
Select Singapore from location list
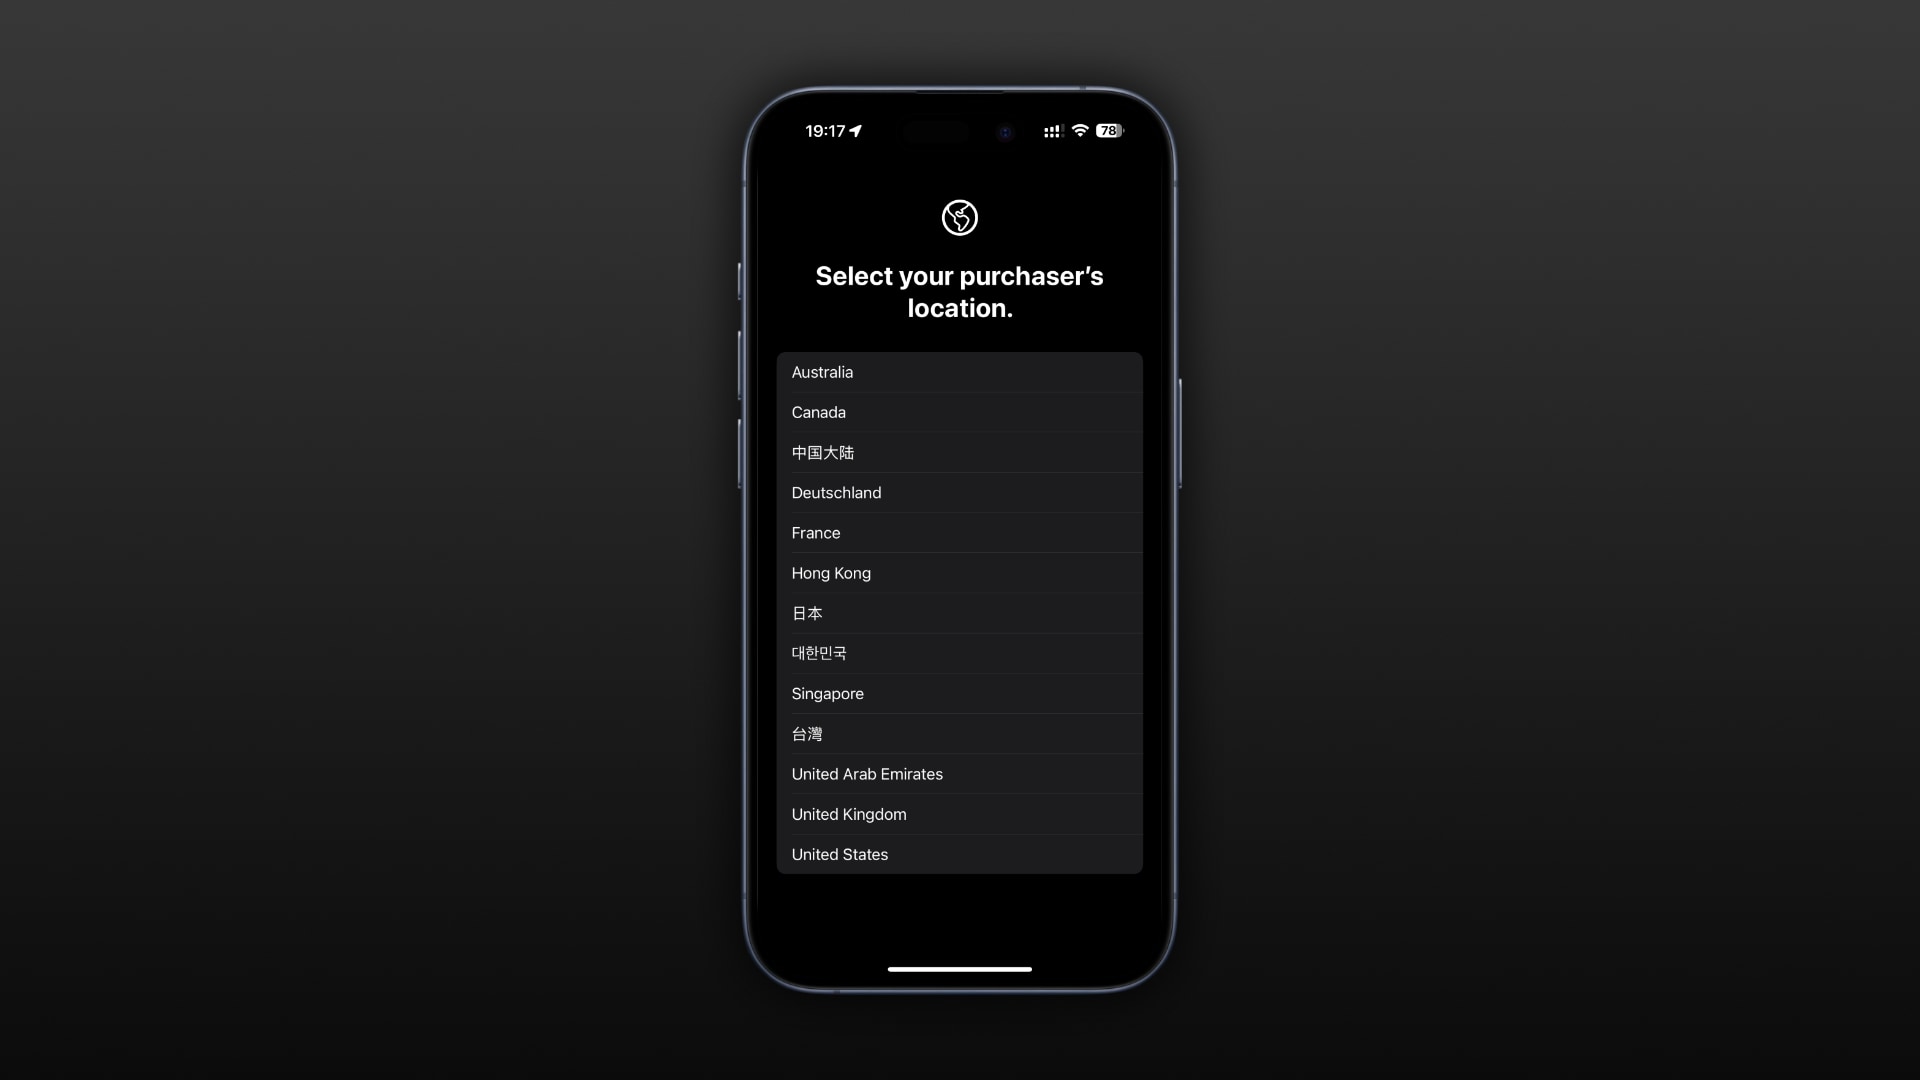960,692
